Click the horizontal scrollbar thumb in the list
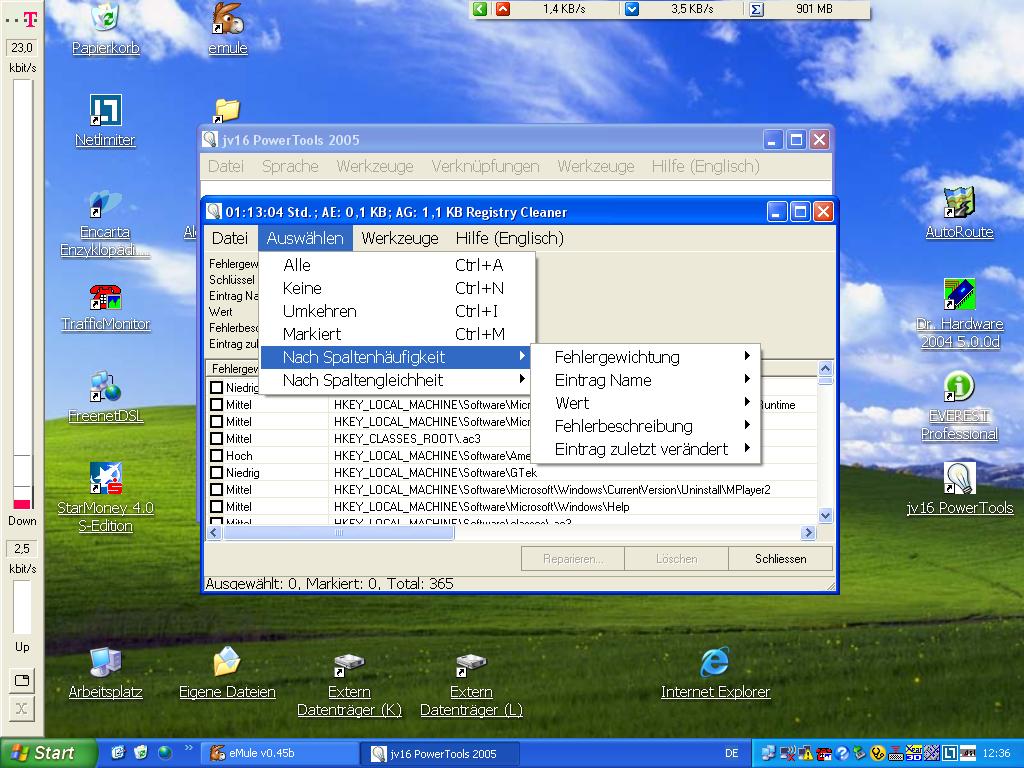Screen dimensions: 1024x768 [338, 533]
